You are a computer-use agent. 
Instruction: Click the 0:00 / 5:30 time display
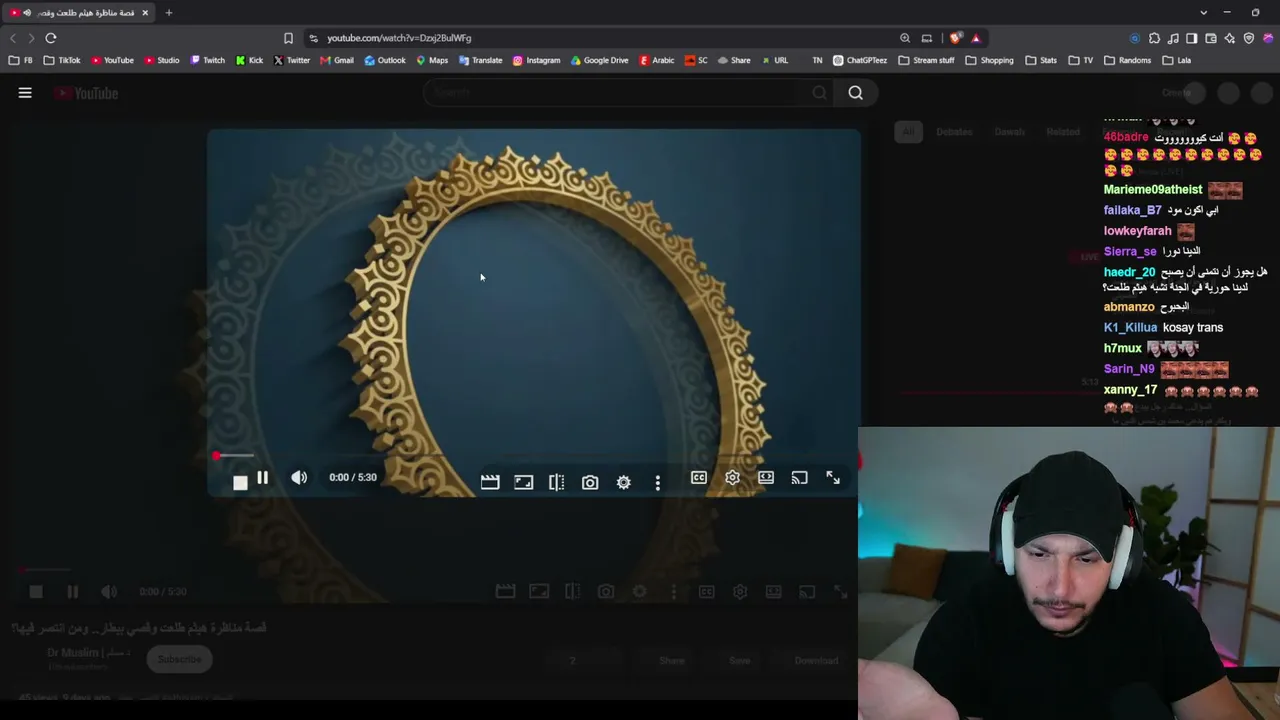coord(353,478)
